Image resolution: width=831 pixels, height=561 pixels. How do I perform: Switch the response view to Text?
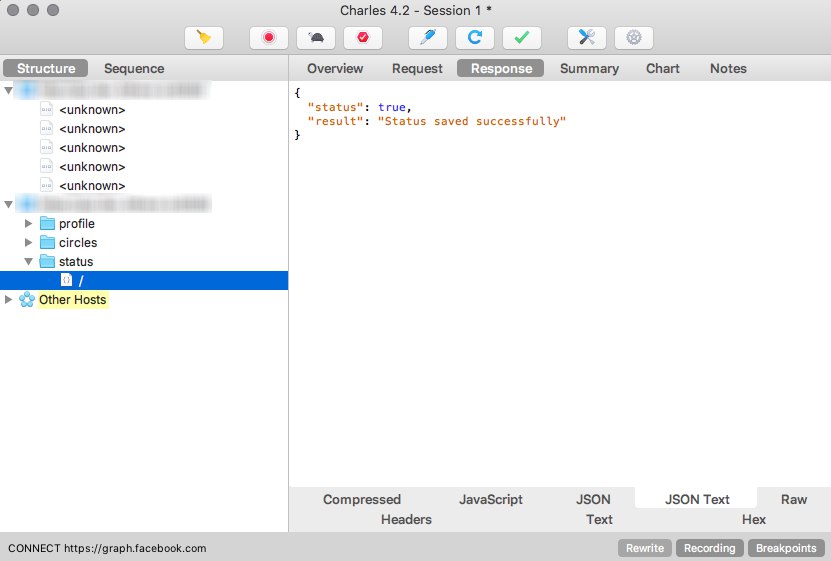[x=599, y=520]
